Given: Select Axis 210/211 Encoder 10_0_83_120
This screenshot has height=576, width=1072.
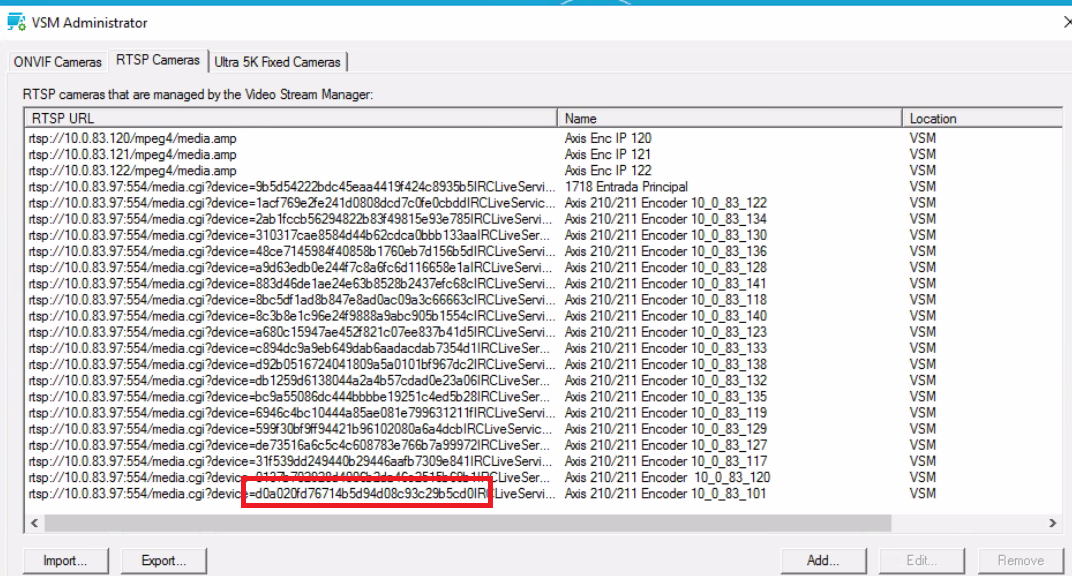Looking at the screenshot, I should coord(667,478).
